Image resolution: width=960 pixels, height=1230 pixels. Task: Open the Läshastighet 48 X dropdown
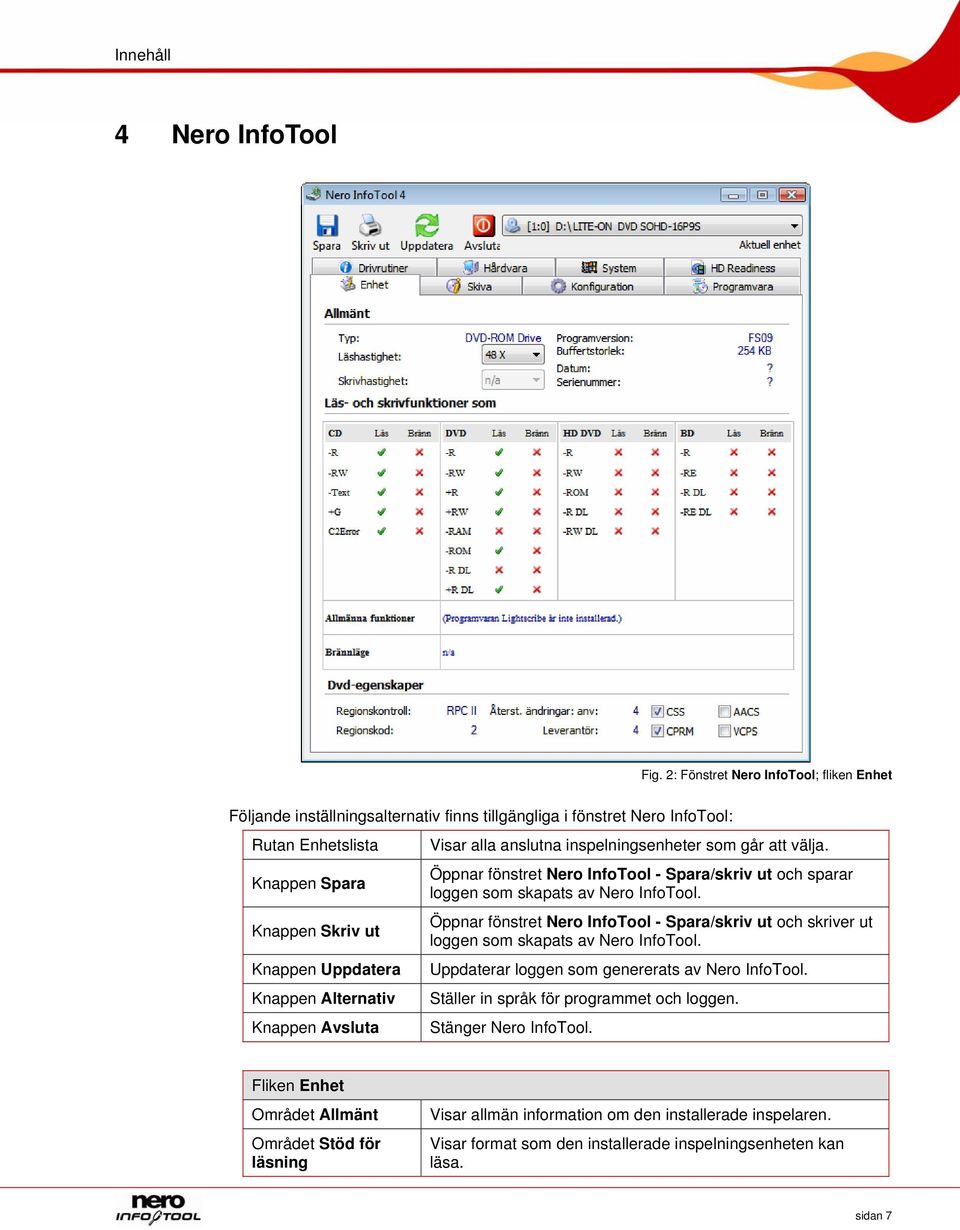point(513,355)
